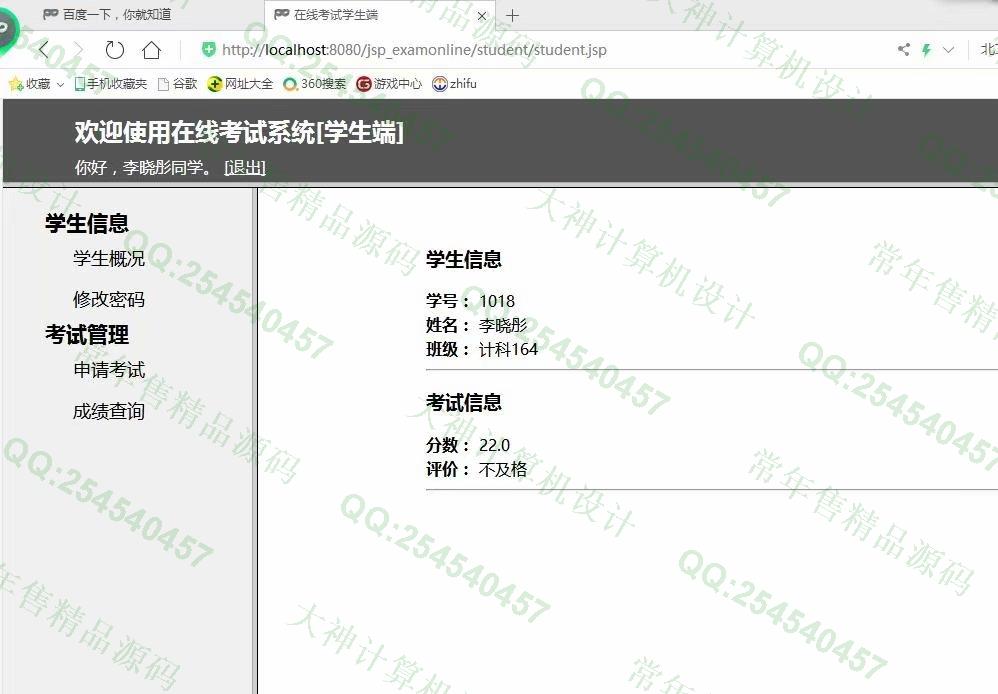Open 学生概况 in the sidebar
The width and height of the screenshot is (998, 694).
[x=109, y=258]
